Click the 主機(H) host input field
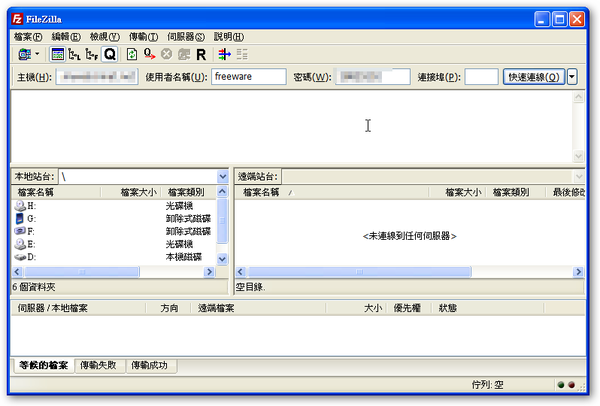This screenshot has height=406, width=600. tap(97, 77)
